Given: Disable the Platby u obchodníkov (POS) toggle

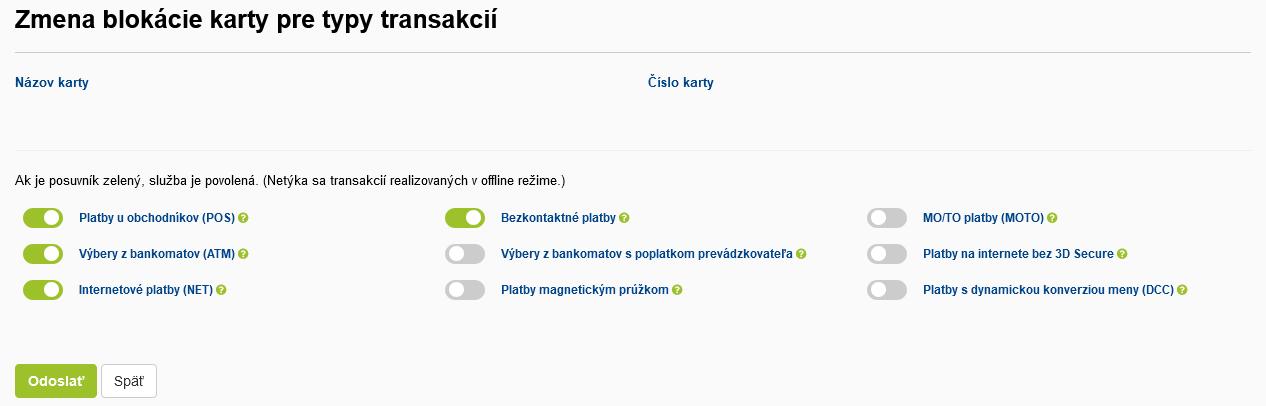Looking at the screenshot, I should point(43,218).
